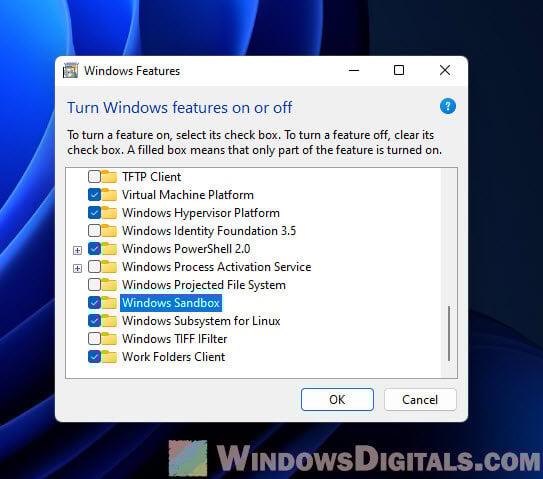Select the Windows PowerShell 2.0 label
The image size is (543, 479).
tap(186, 249)
